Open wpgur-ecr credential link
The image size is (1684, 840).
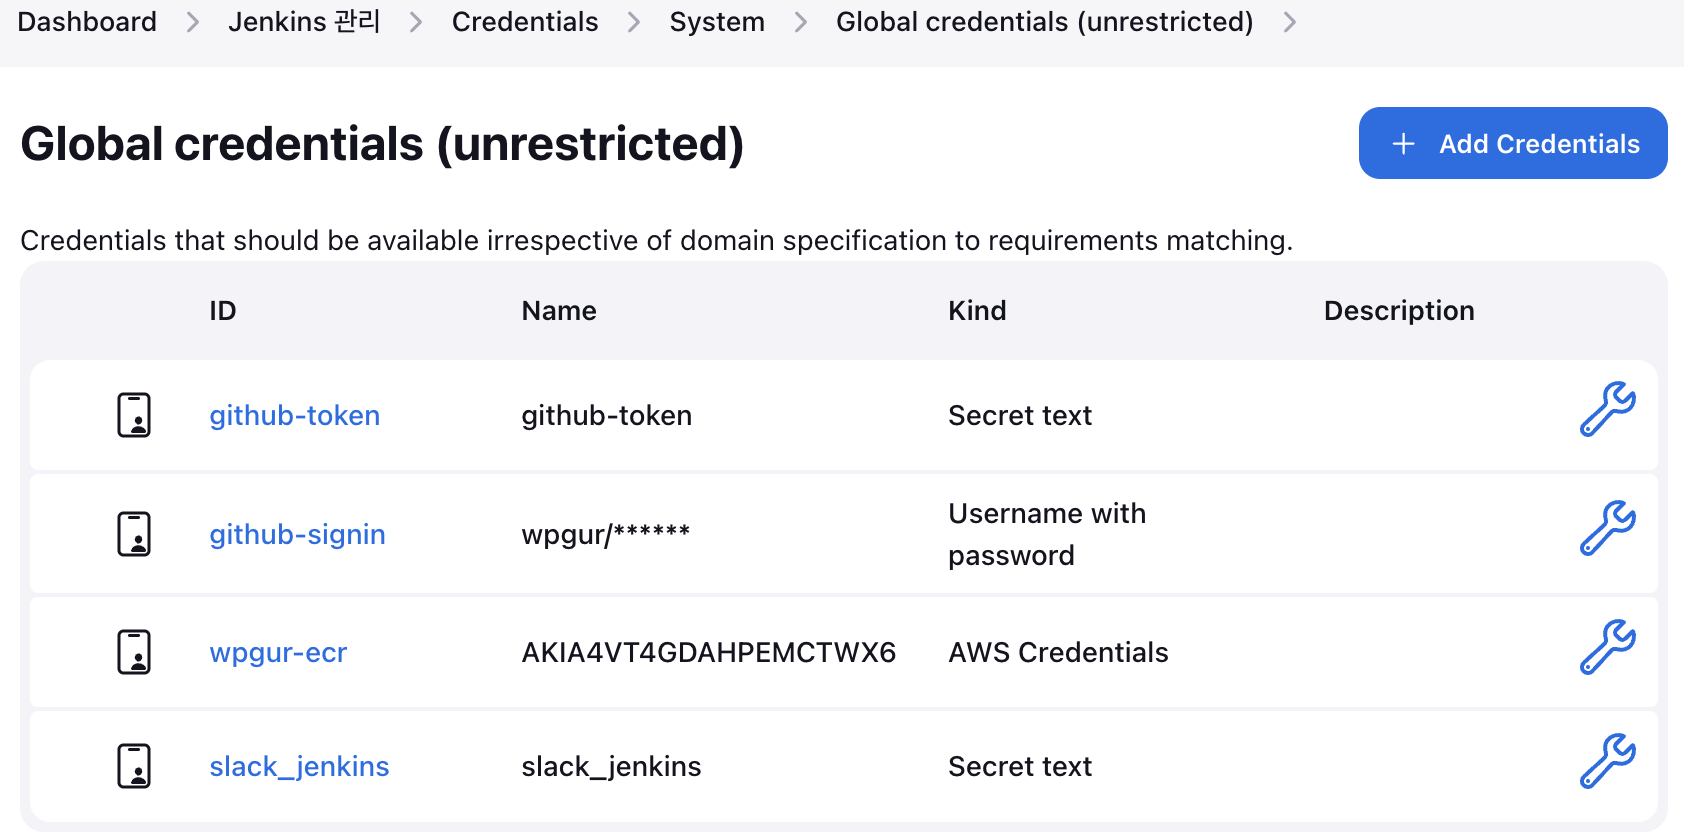[278, 652]
